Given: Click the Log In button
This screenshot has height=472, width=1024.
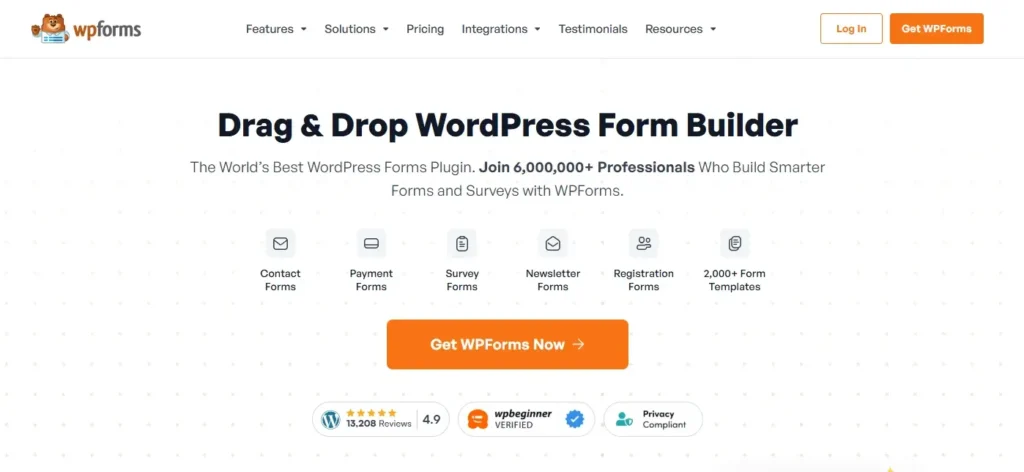Looking at the screenshot, I should pos(852,29).
